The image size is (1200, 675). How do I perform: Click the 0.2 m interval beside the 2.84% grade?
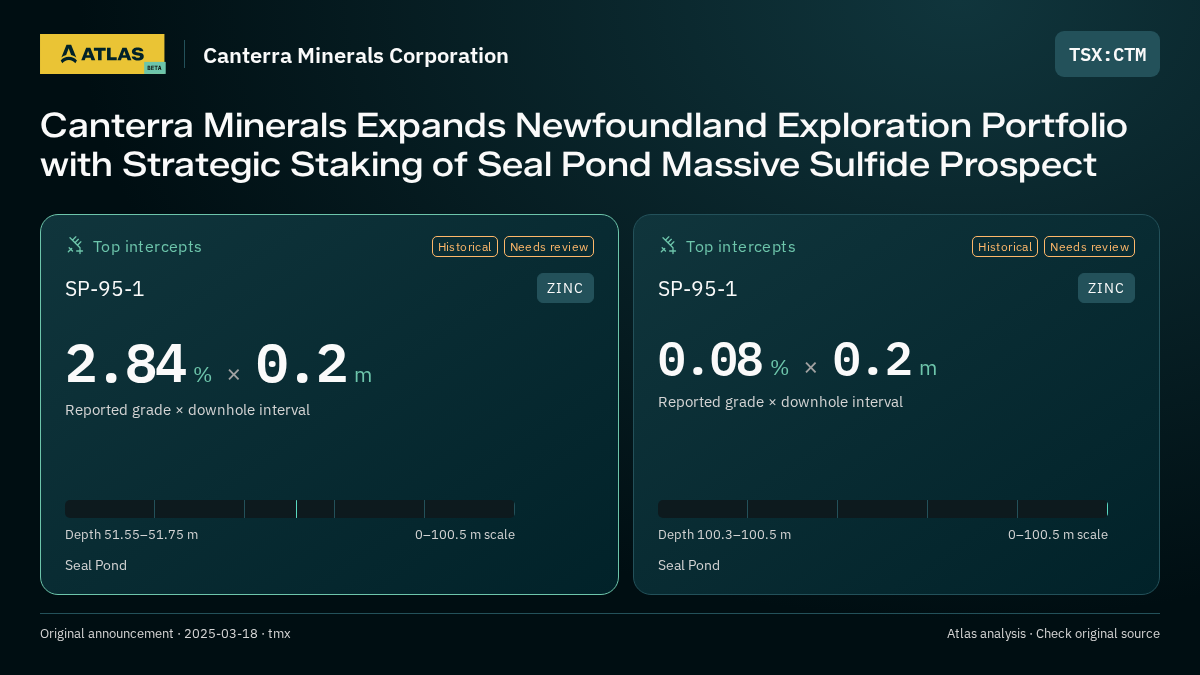click(x=314, y=366)
